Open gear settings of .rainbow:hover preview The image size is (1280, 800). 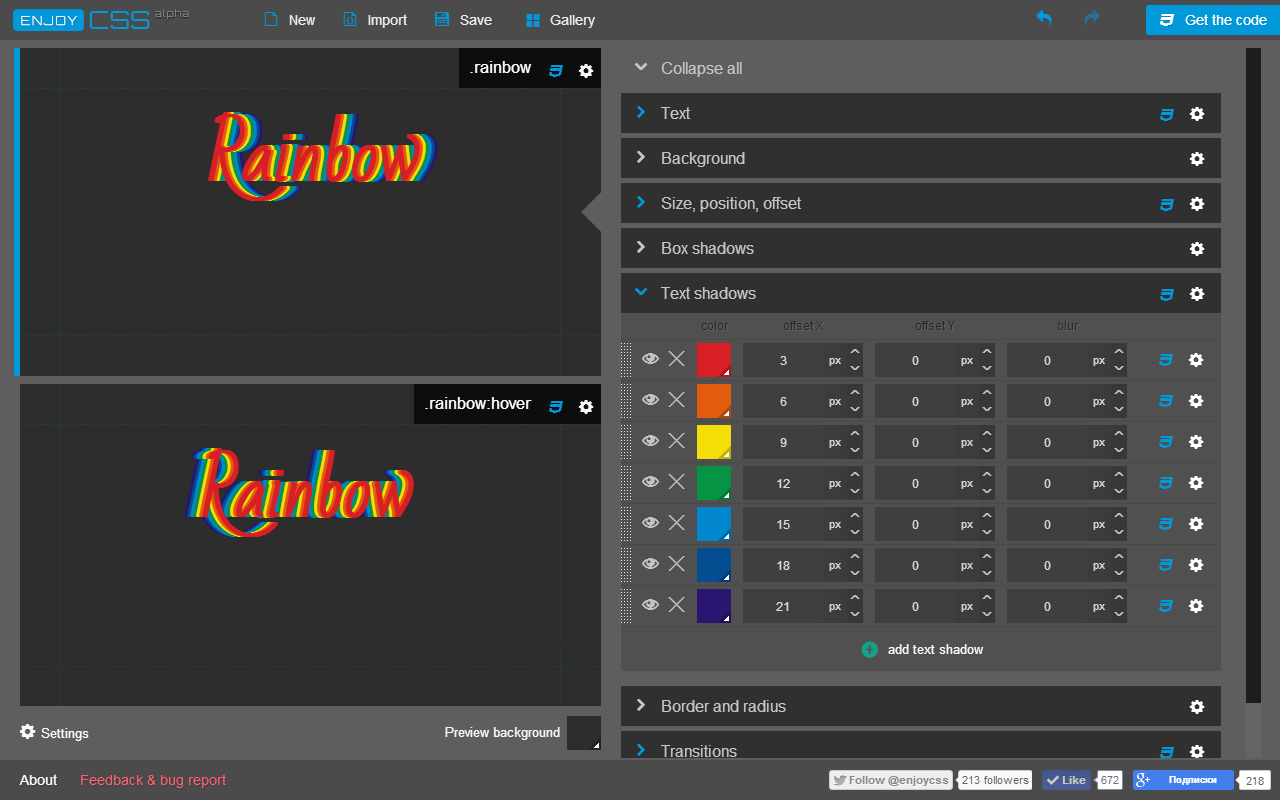click(x=586, y=407)
